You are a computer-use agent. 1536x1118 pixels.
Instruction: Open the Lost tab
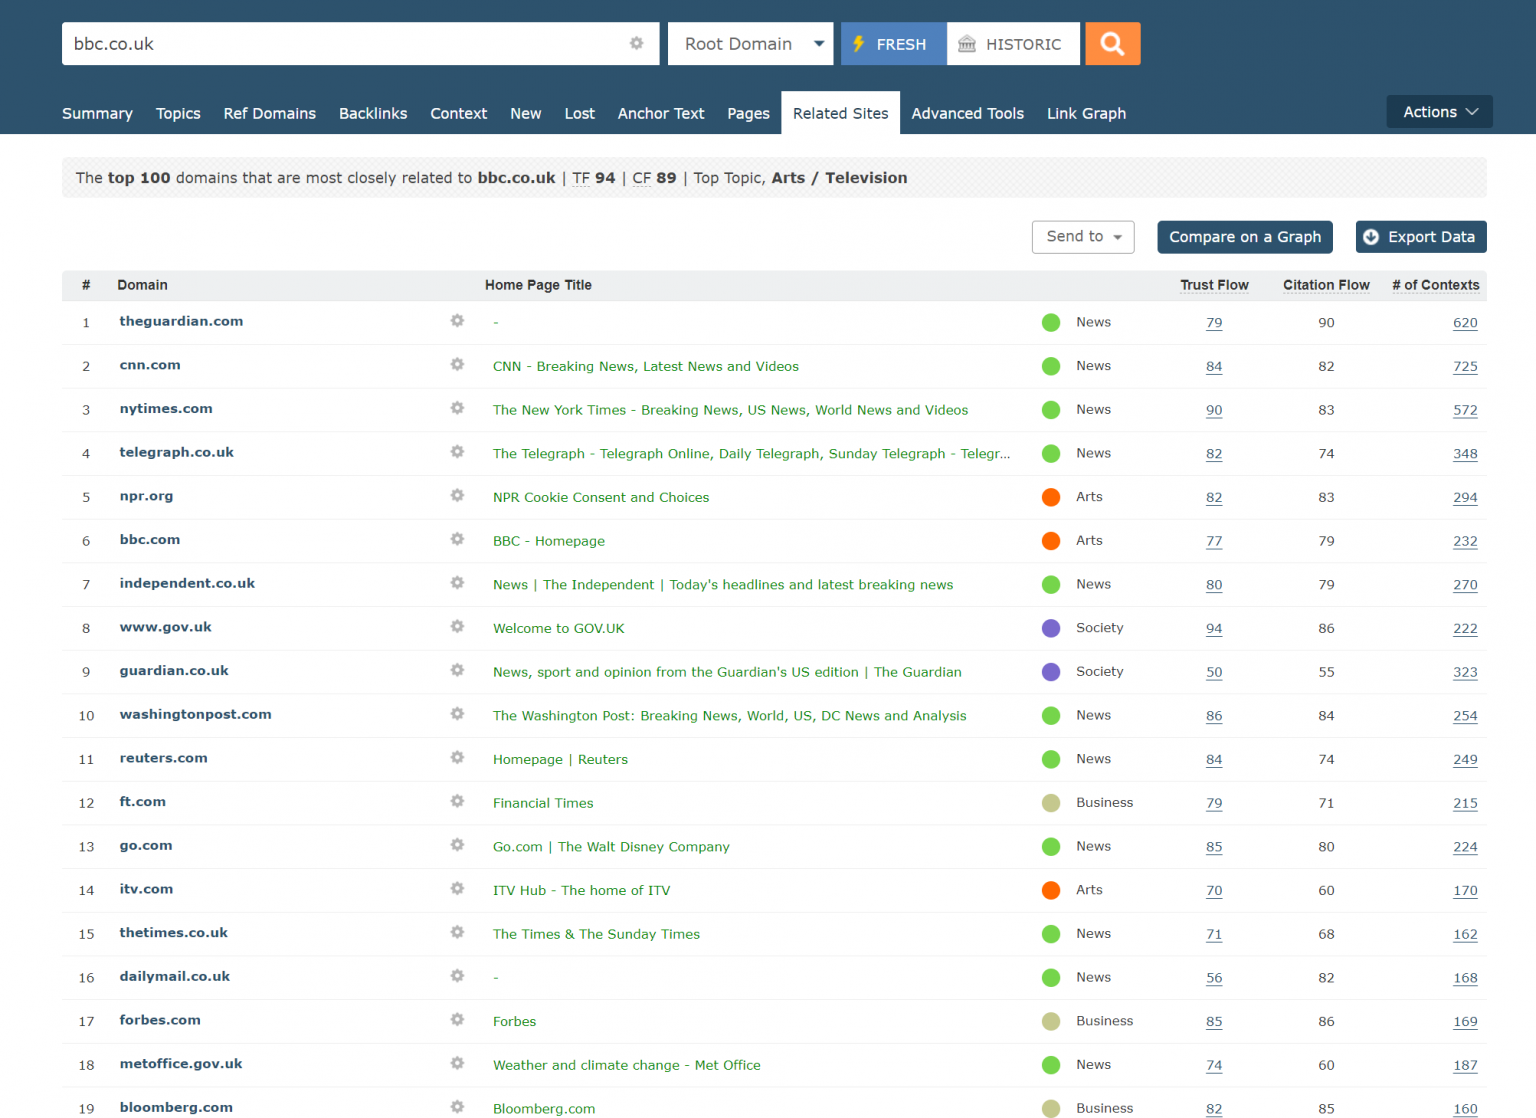click(x=580, y=114)
